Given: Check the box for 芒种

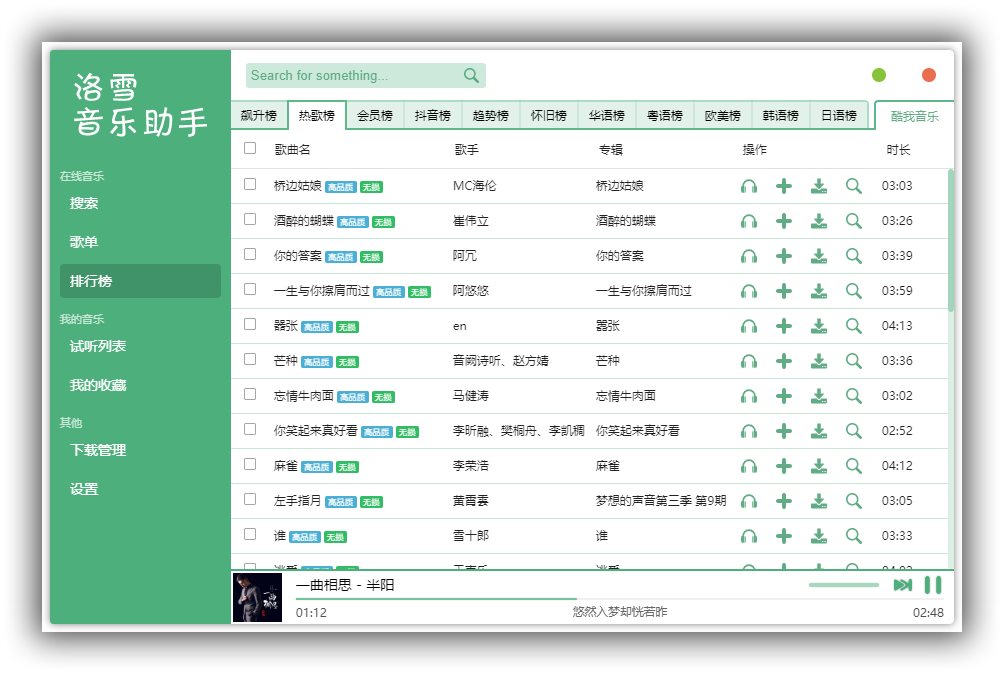Looking at the screenshot, I should pyautogui.click(x=250, y=359).
